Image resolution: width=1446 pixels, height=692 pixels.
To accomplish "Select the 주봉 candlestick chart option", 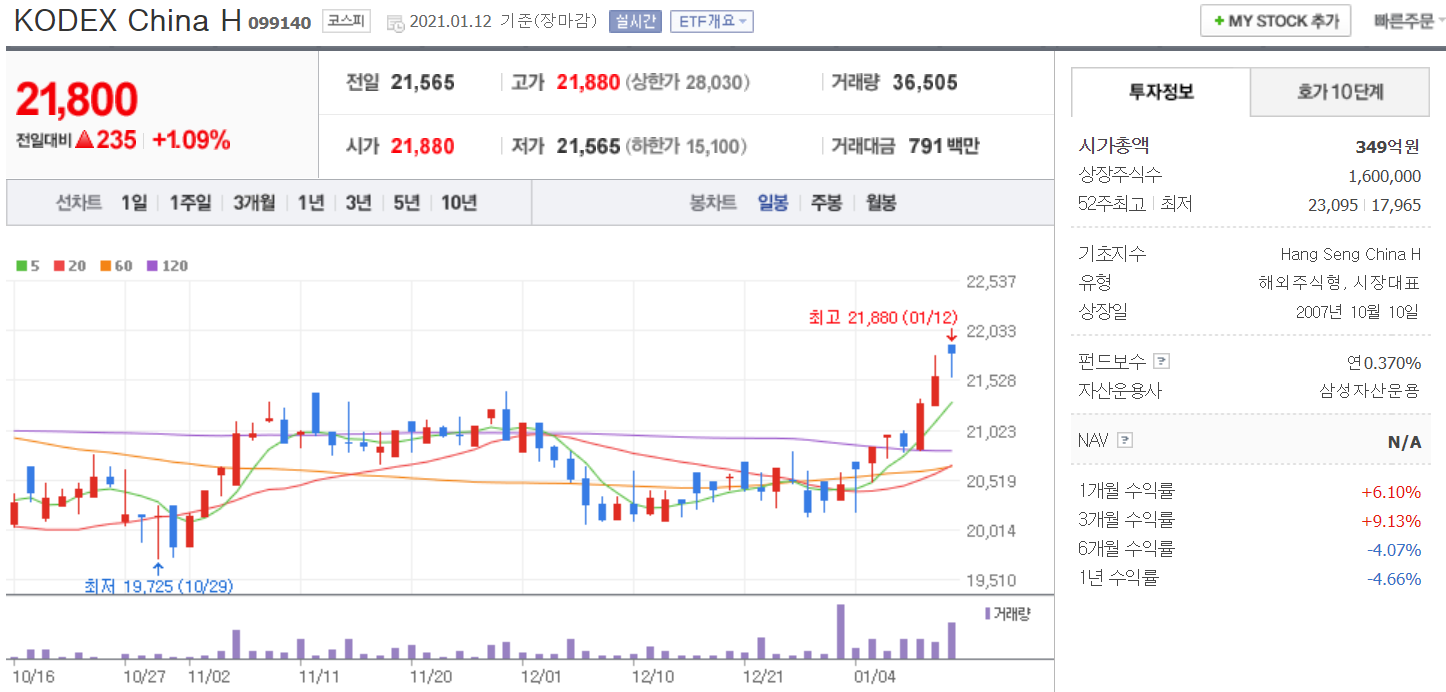I will pos(826,203).
